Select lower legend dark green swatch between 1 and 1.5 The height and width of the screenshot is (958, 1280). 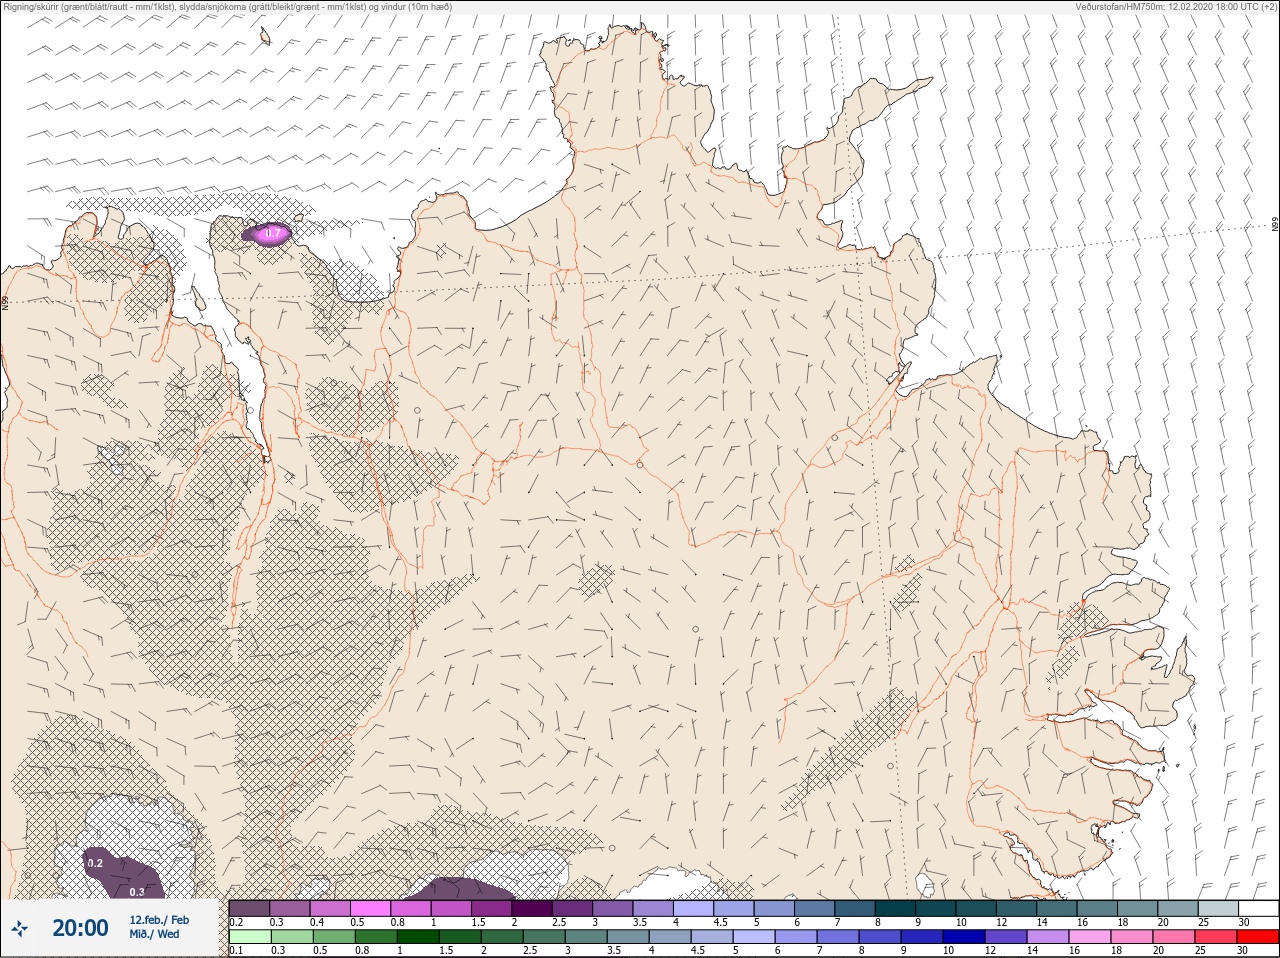point(417,937)
